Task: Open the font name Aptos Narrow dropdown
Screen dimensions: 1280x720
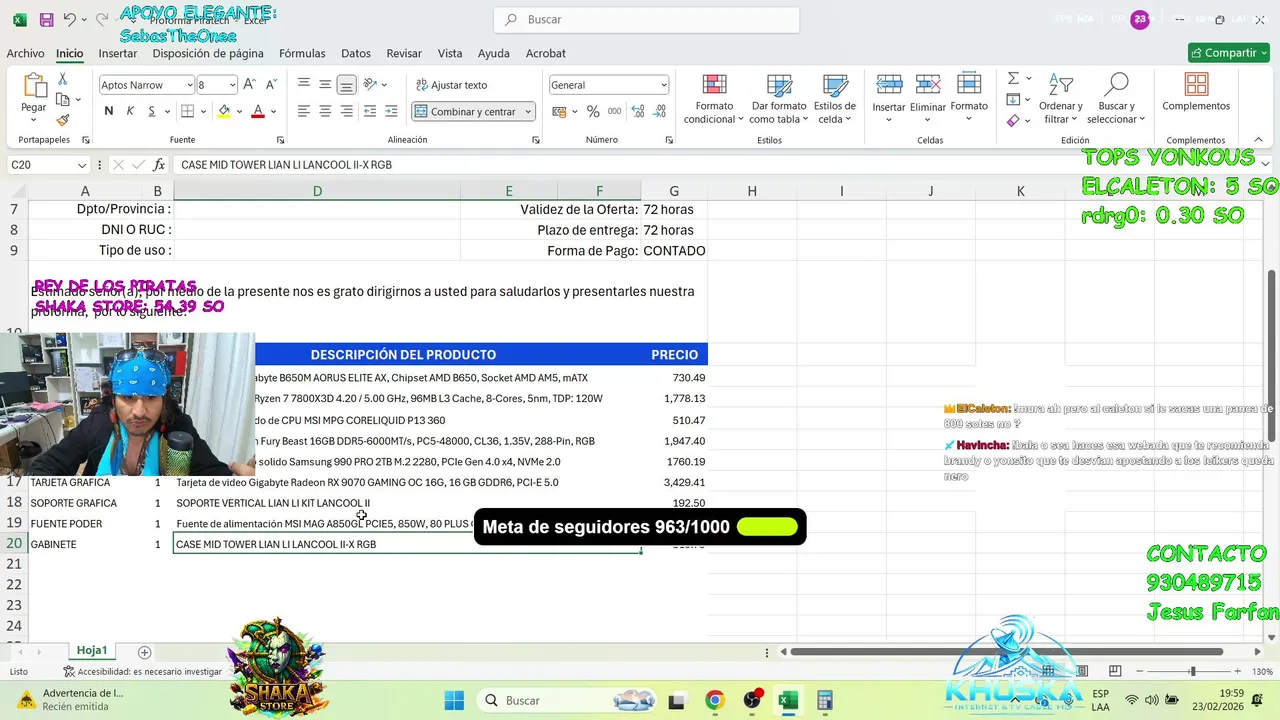Action: coord(188,85)
